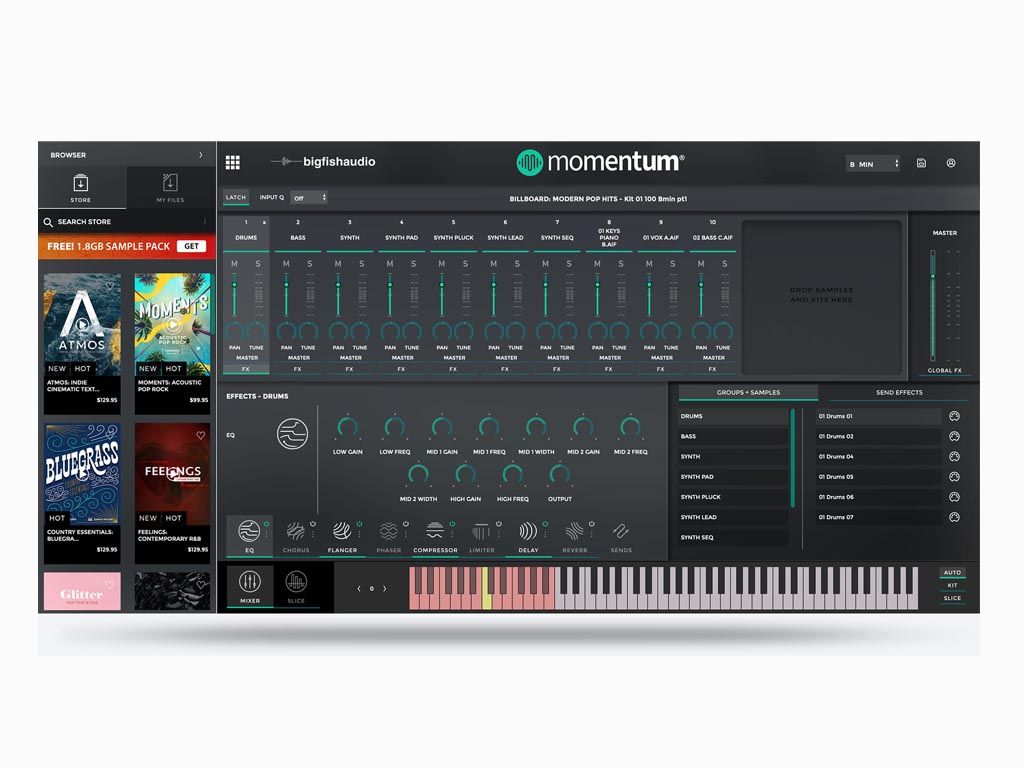Viewport: 1024px width, 768px height.
Task: Click the Master volume fader
Action: coord(932,277)
